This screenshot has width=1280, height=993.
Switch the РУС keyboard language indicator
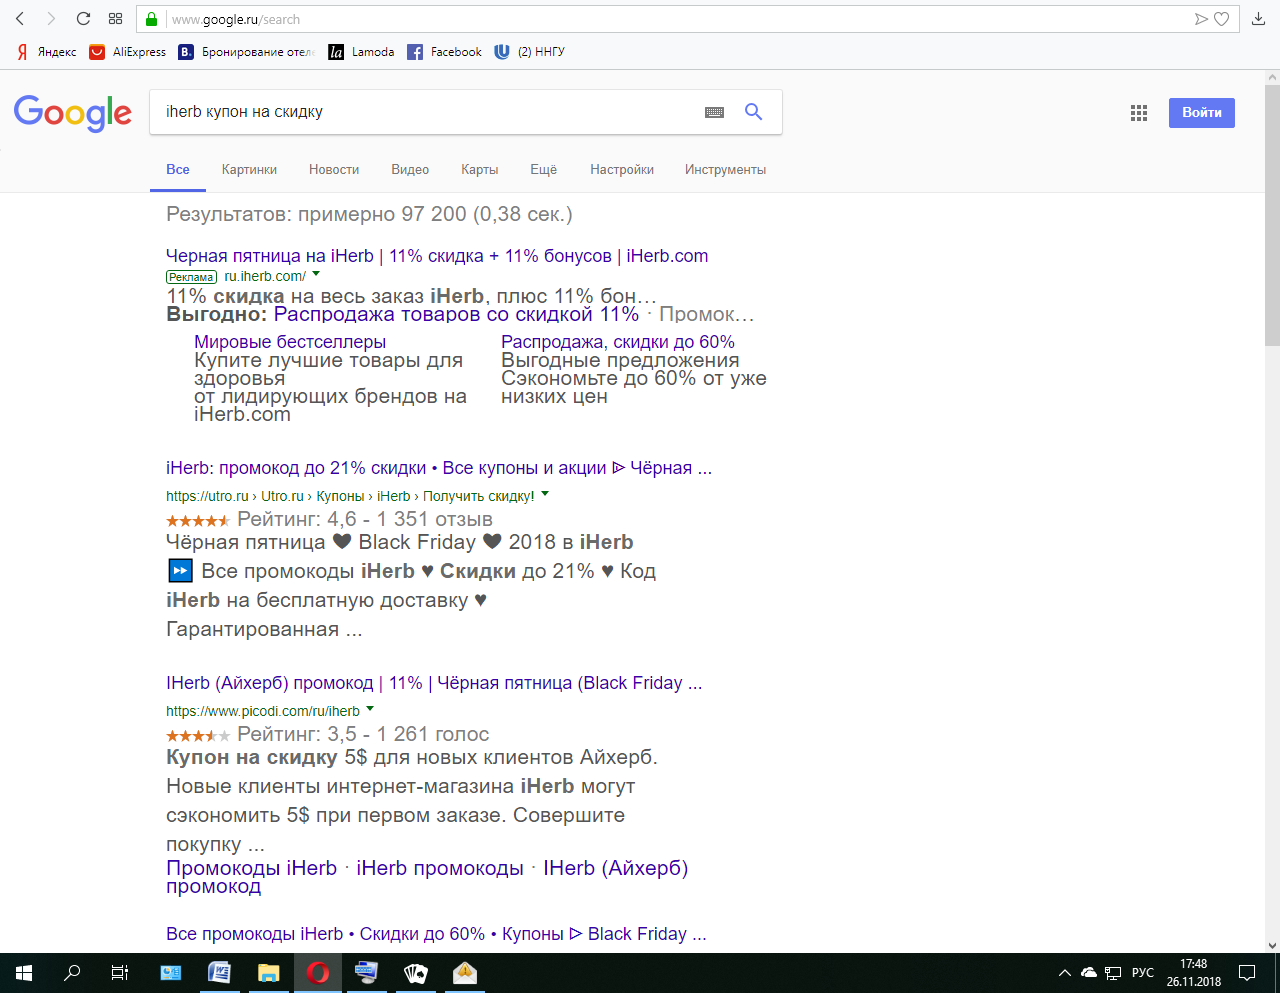click(1142, 972)
